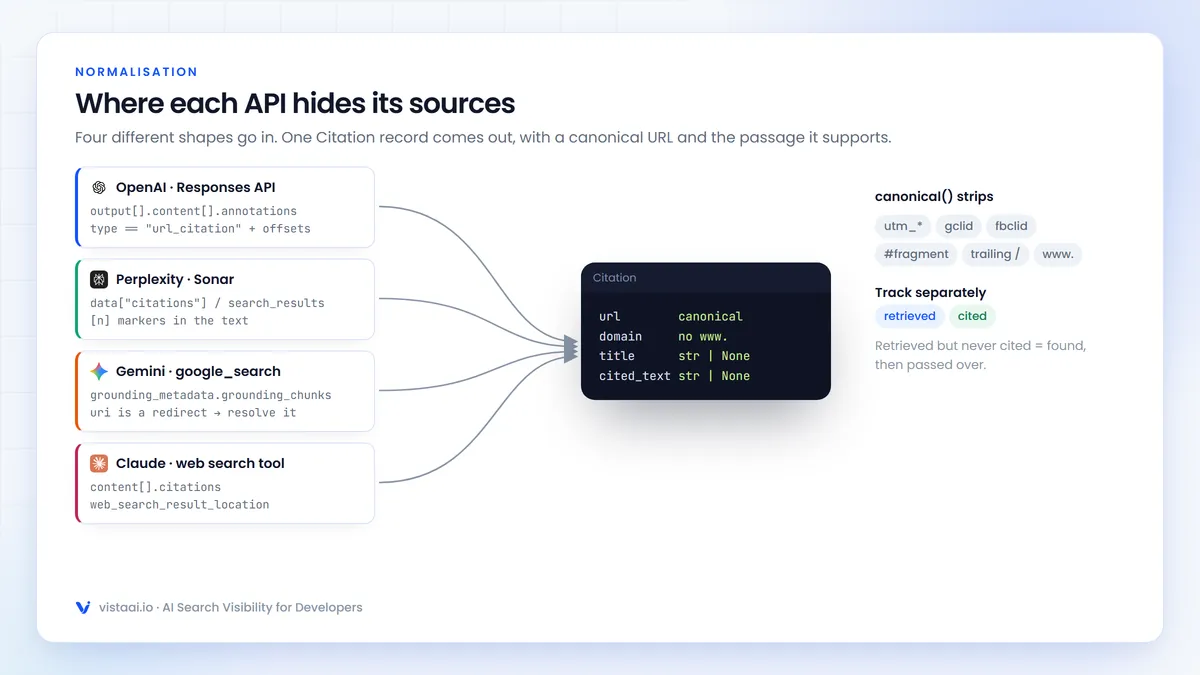Click the 'Retrieved but never cited' note

(x=981, y=355)
